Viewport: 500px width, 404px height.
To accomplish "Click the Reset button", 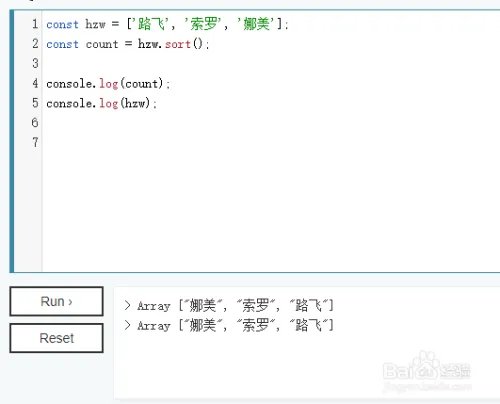I will click(56, 338).
